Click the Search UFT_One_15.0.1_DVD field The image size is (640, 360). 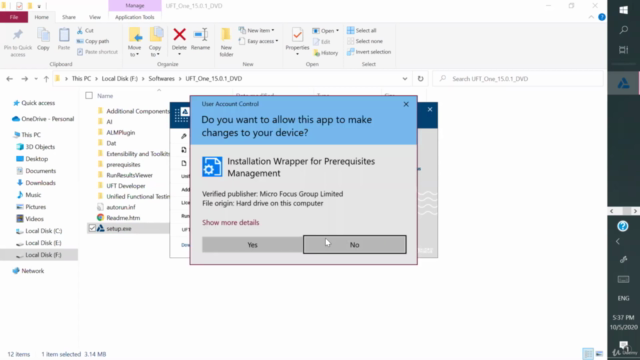tap(518, 79)
